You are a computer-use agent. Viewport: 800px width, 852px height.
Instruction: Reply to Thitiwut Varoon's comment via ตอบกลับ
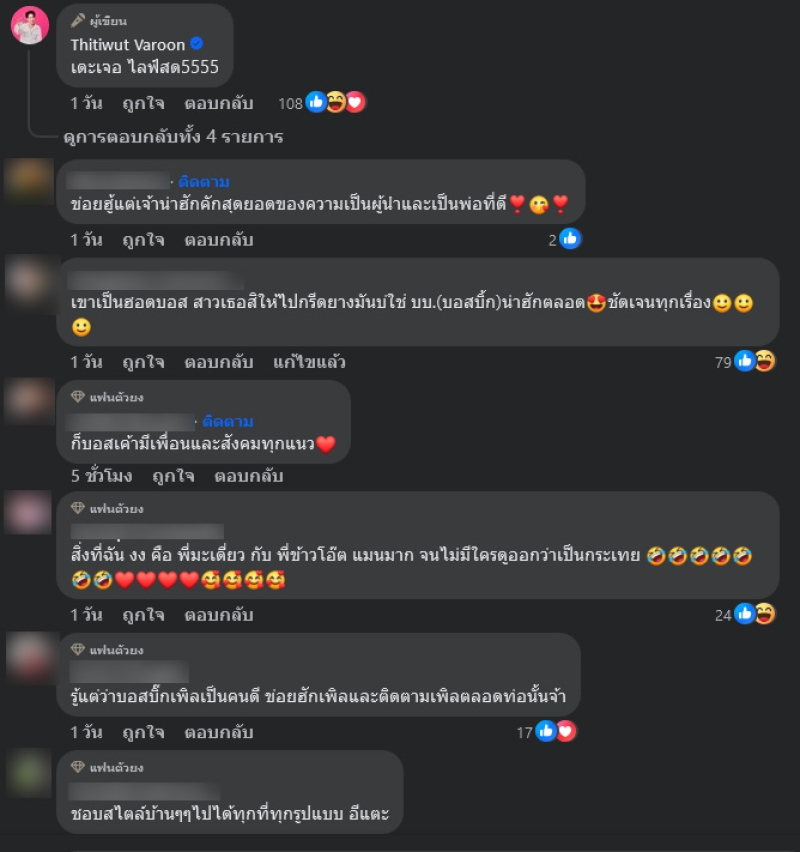click(x=218, y=103)
